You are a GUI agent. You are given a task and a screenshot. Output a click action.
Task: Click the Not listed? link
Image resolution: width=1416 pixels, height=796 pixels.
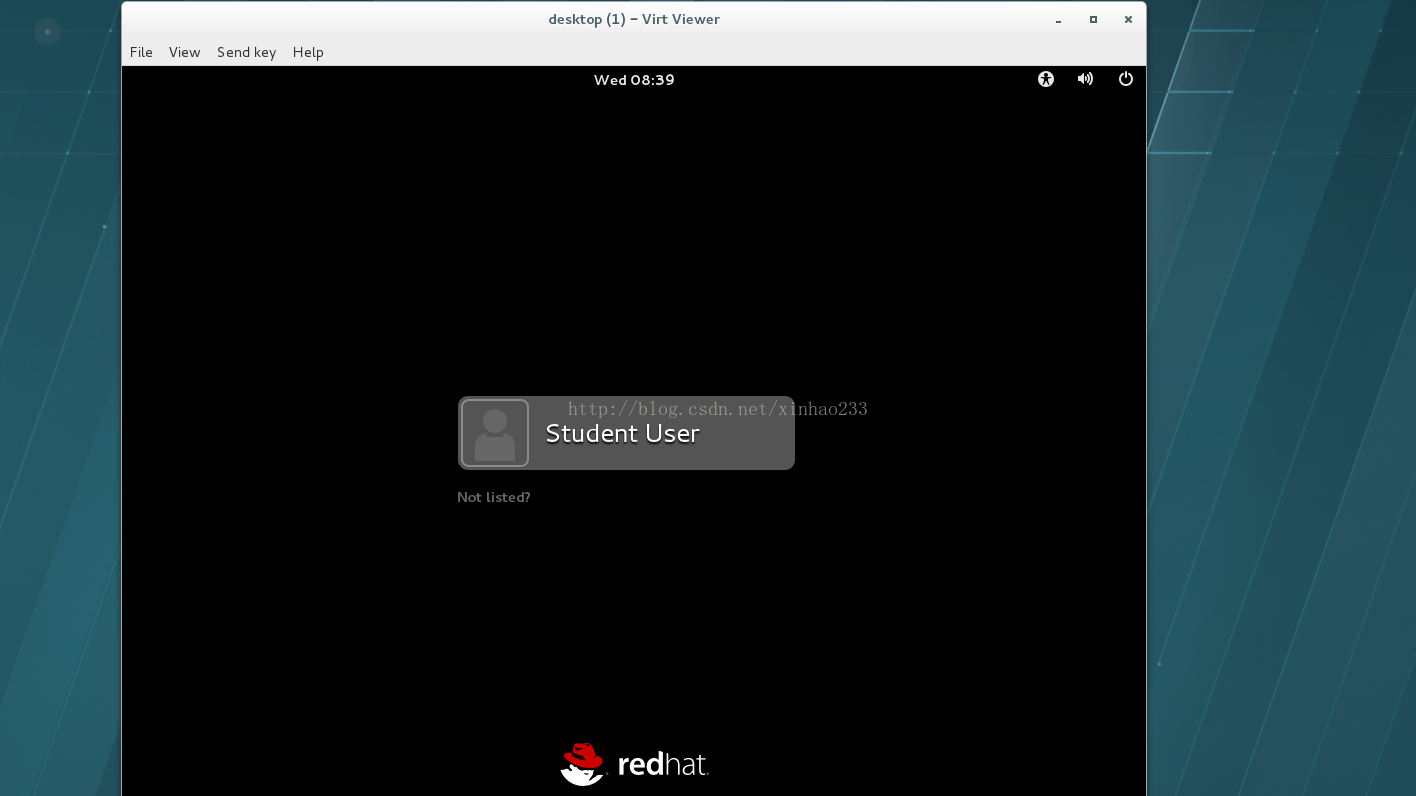click(494, 497)
